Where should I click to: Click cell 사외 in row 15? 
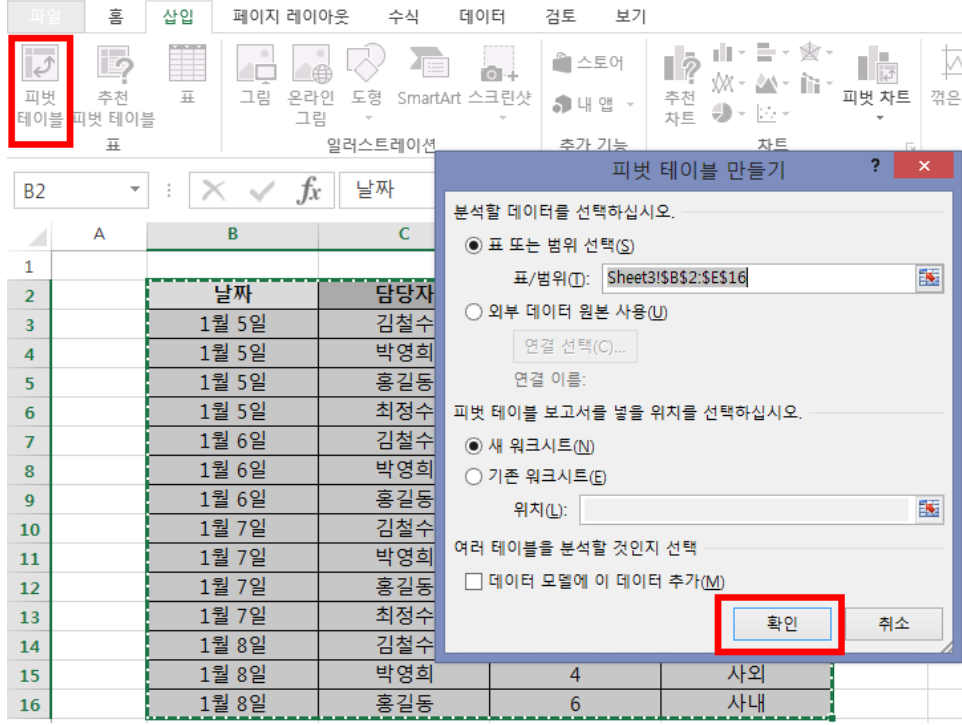(746, 675)
